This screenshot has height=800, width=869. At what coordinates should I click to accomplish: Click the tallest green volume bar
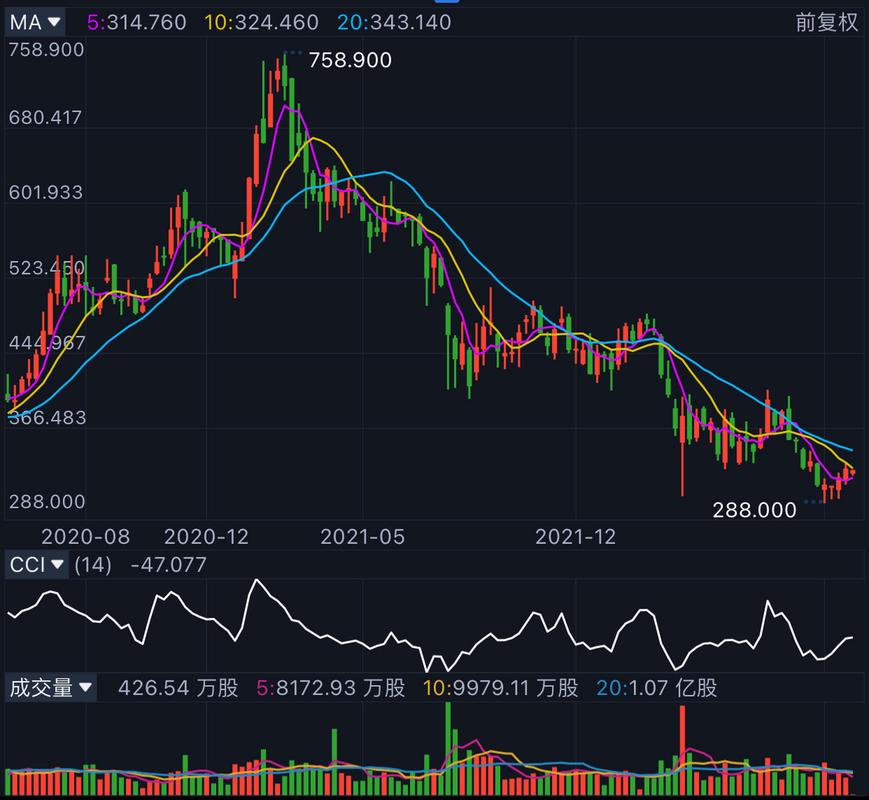(x=448, y=748)
